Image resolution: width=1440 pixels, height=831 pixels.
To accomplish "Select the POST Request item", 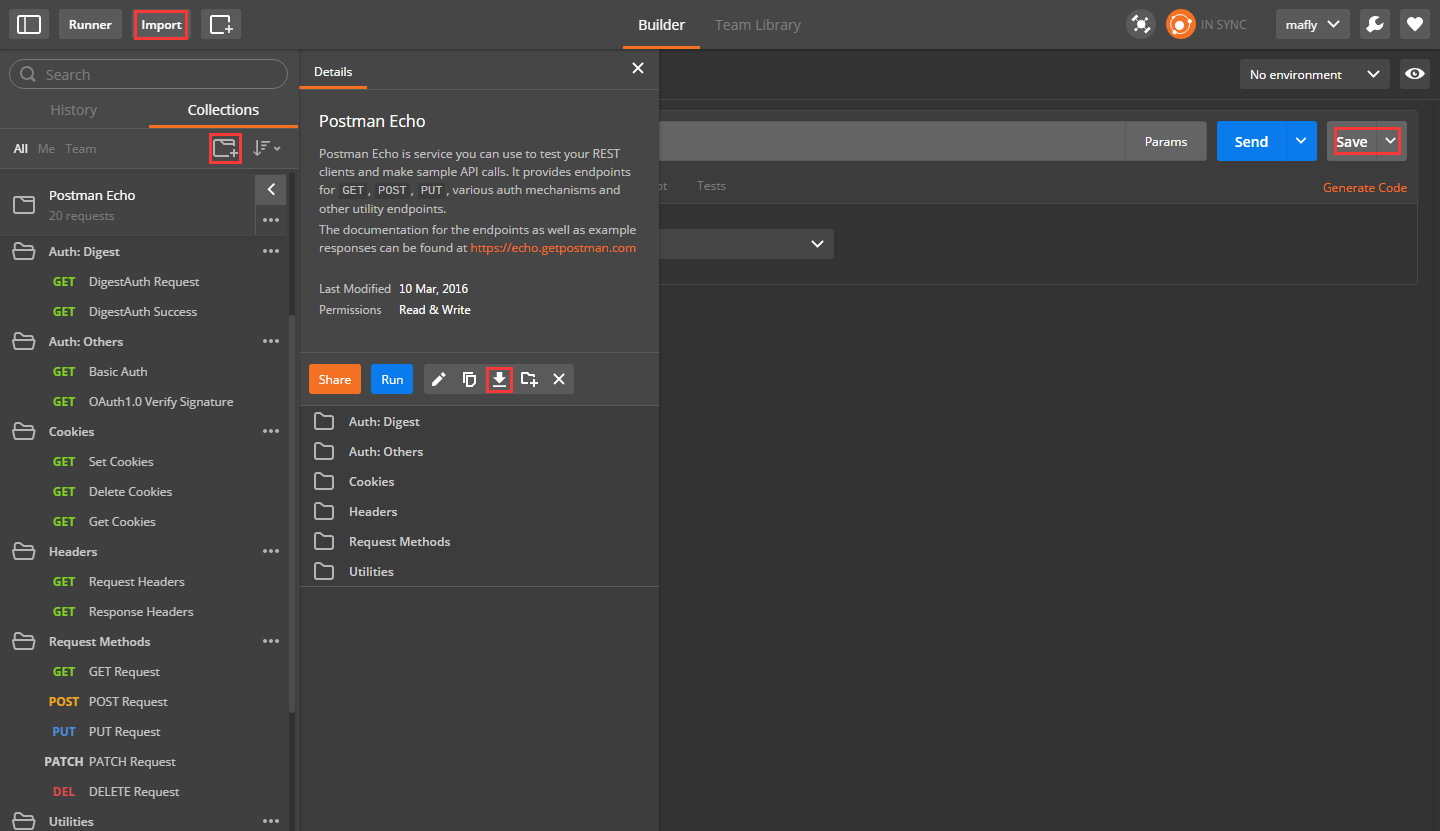I will pos(128,701).
